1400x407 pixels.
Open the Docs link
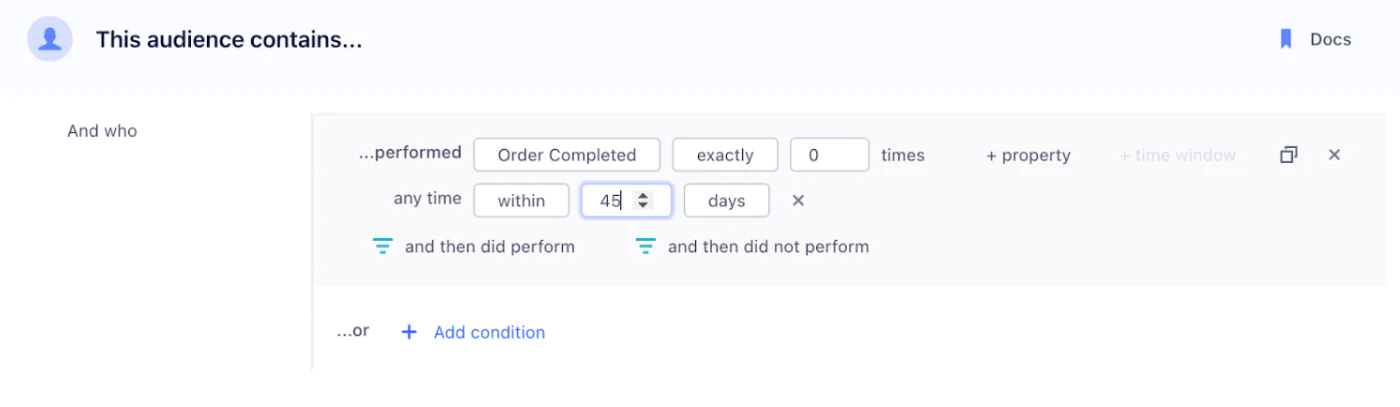1330,40
